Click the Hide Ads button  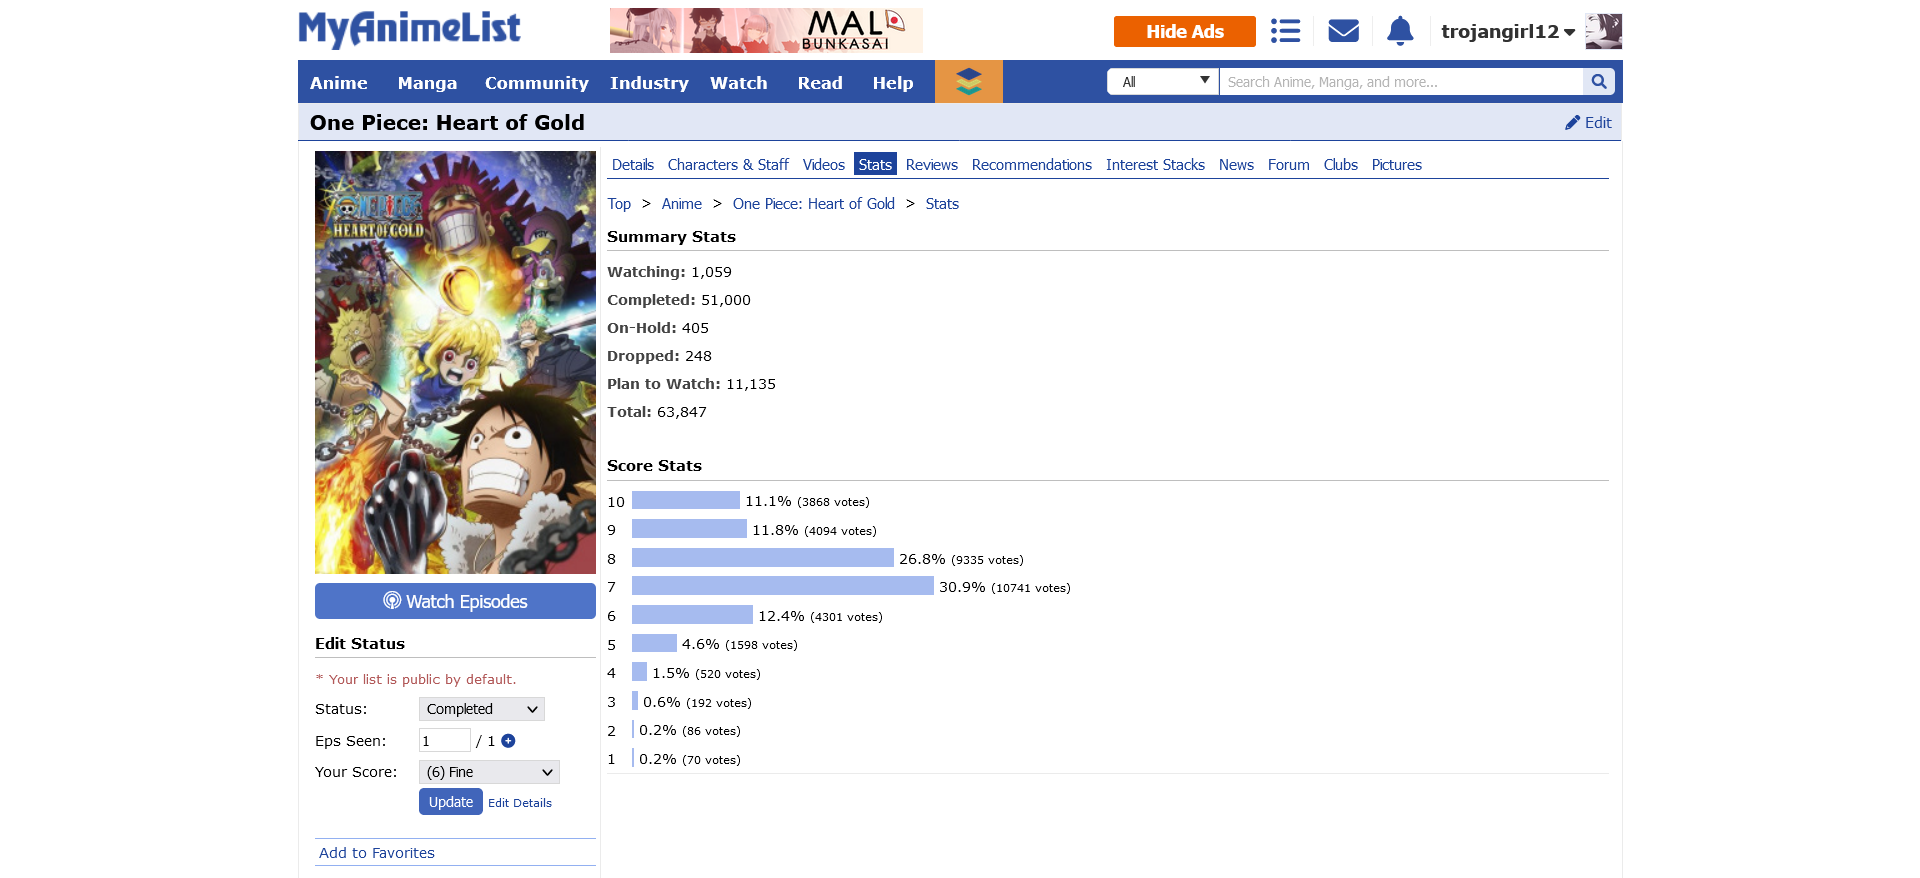1184,31
